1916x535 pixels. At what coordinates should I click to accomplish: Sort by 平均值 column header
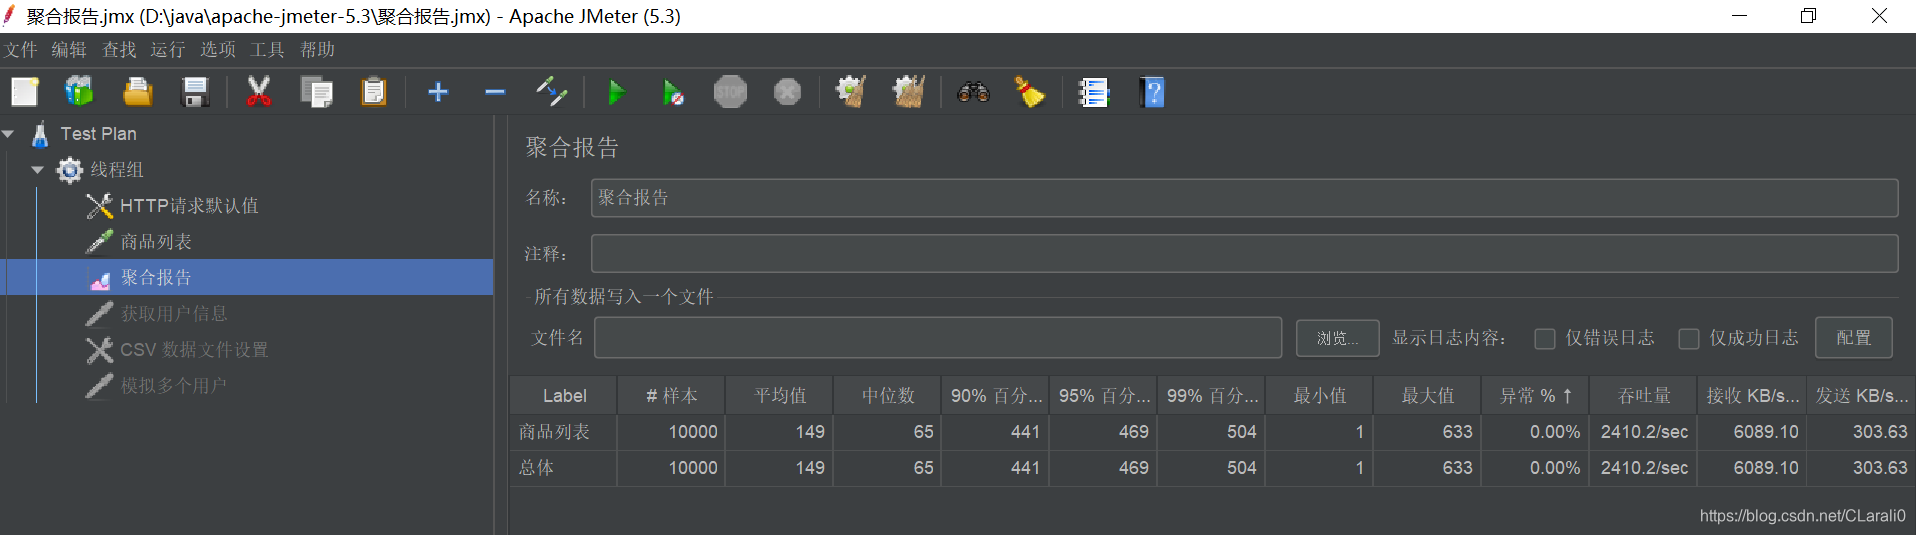(x=780, y=396)
